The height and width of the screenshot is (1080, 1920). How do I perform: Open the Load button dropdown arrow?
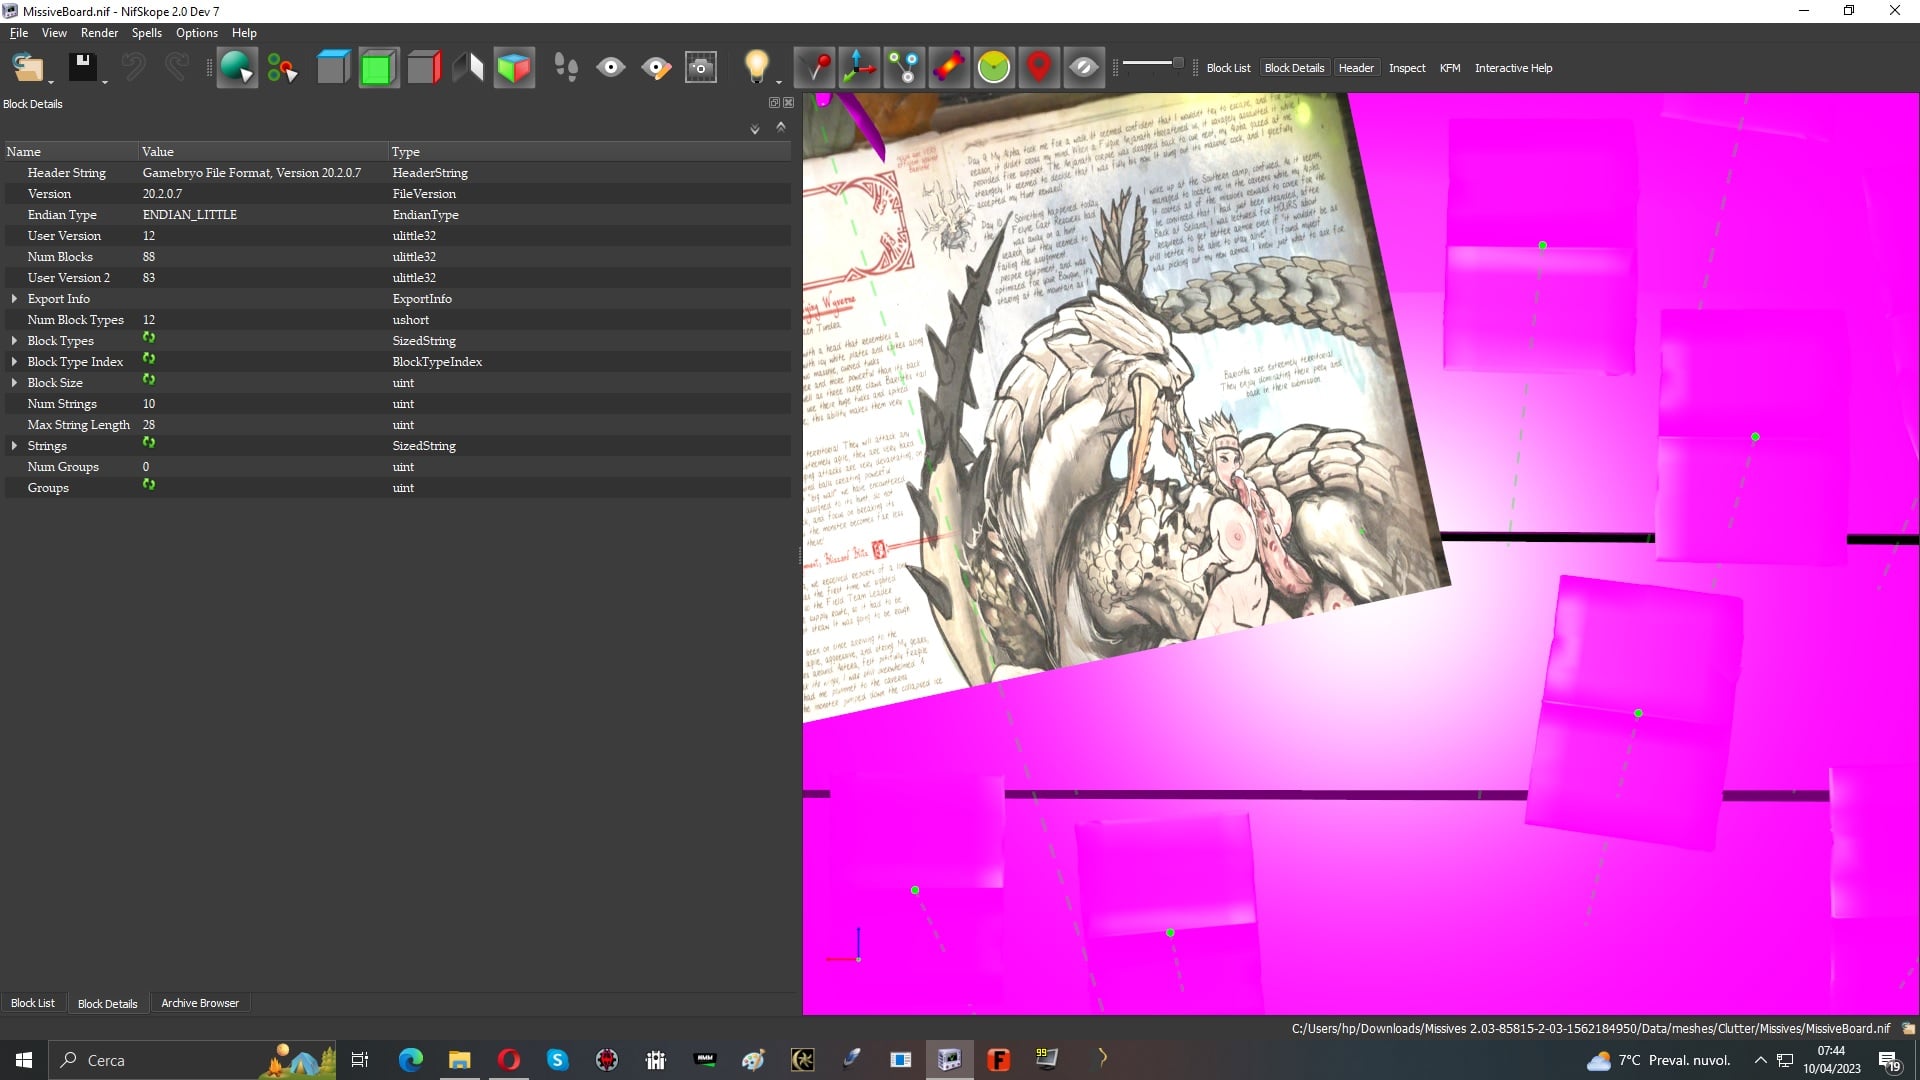click(x=50, y=82)
